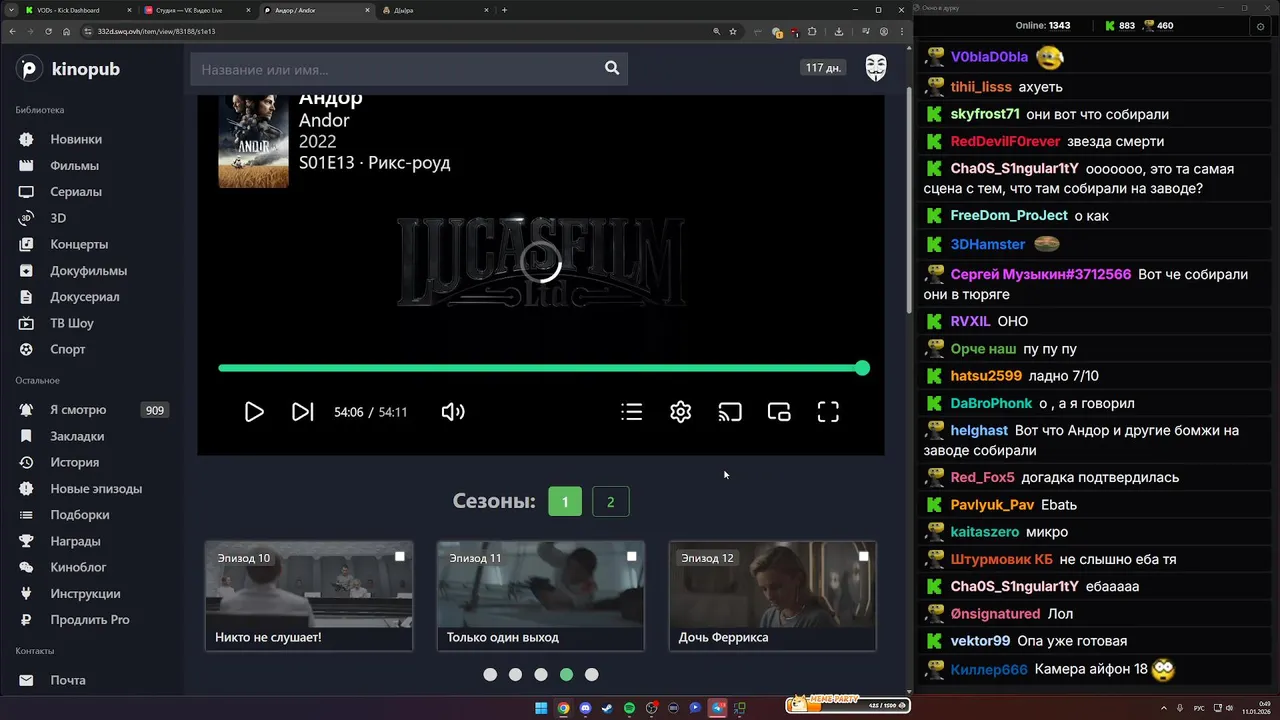The height and width of the screenshot is (720, 1280).
Task: Click the Подборки sidebar icon
Action: coord(27,515)
